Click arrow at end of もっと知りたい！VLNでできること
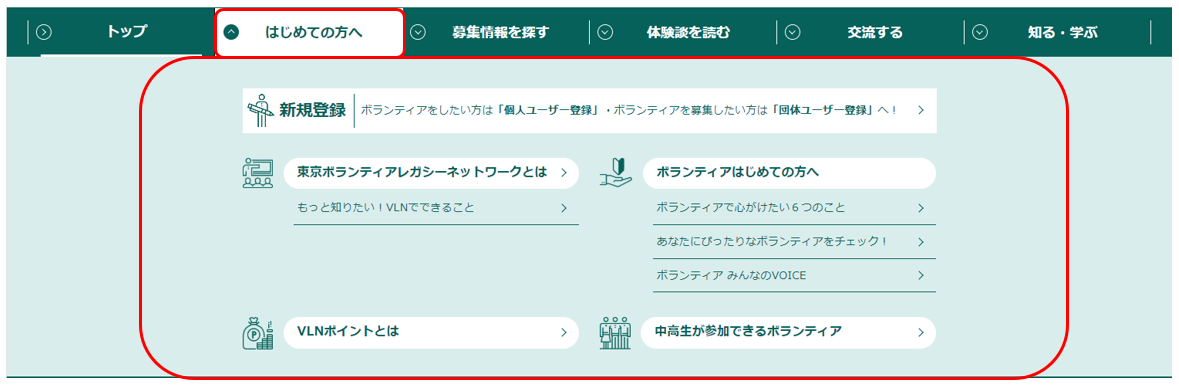1179x386 pixels. (x=563, y=208)
